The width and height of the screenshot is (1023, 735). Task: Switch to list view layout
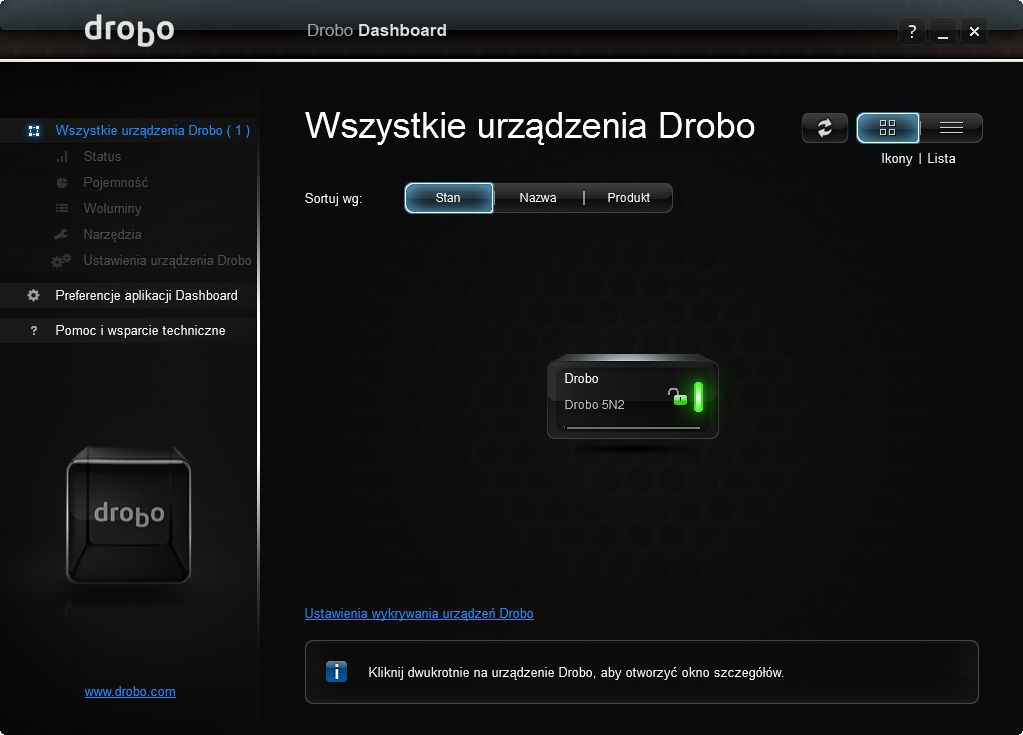click(x=951, y=127)
